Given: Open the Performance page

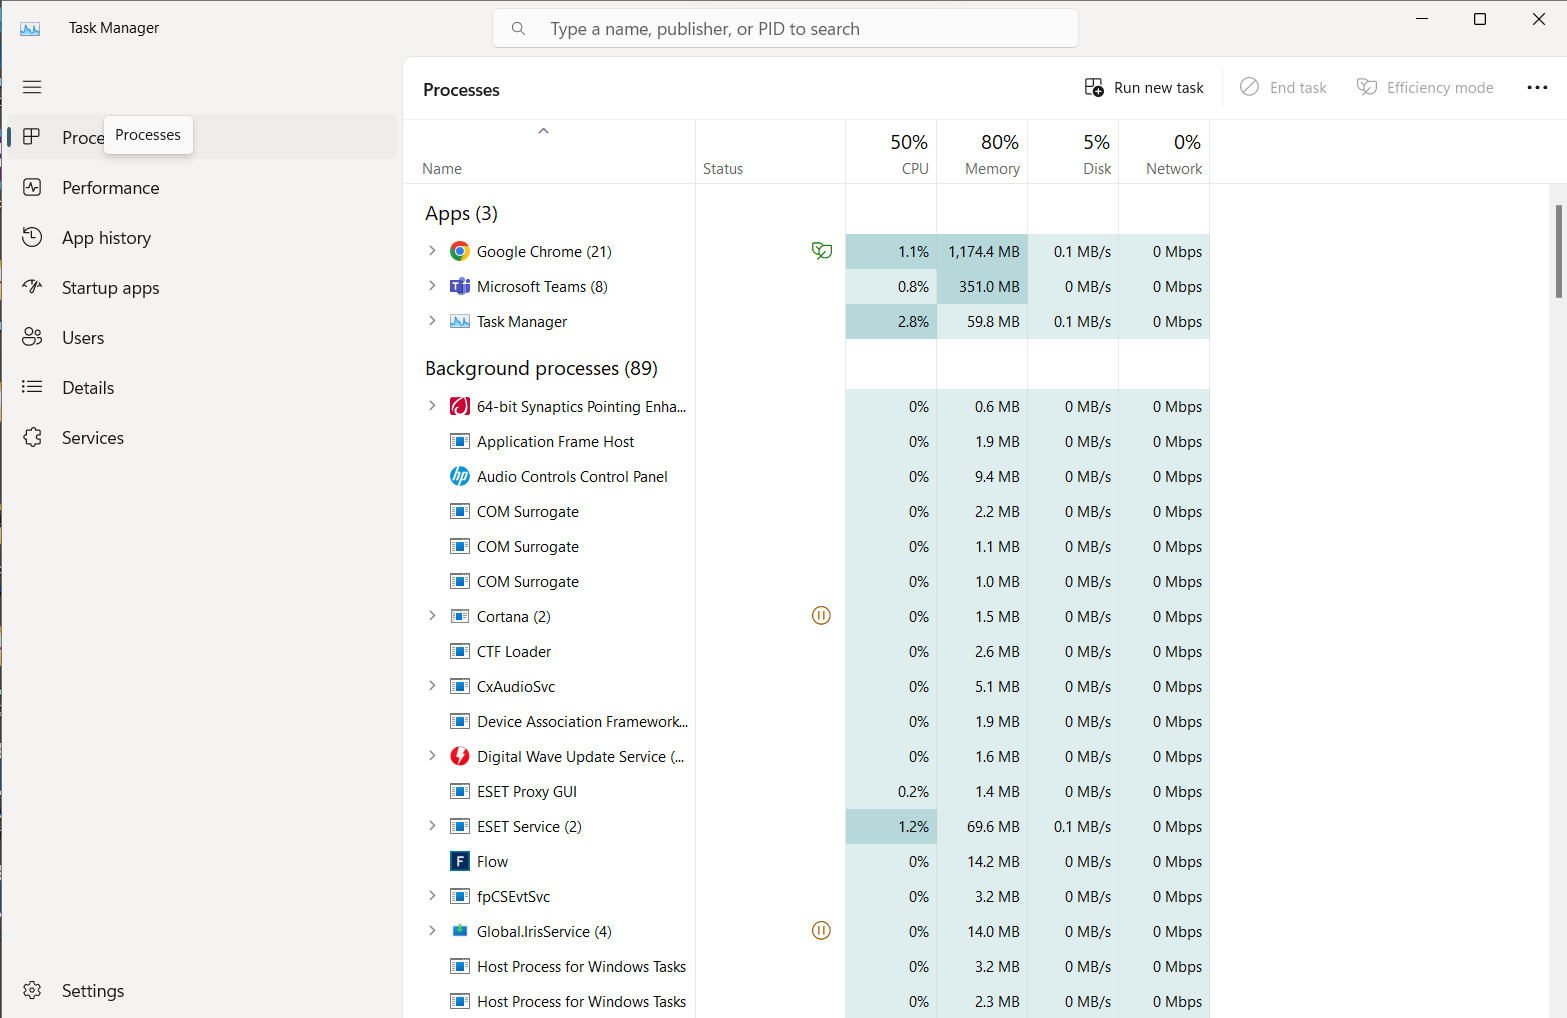Looking at the screenshot, I should coord(202,187).
